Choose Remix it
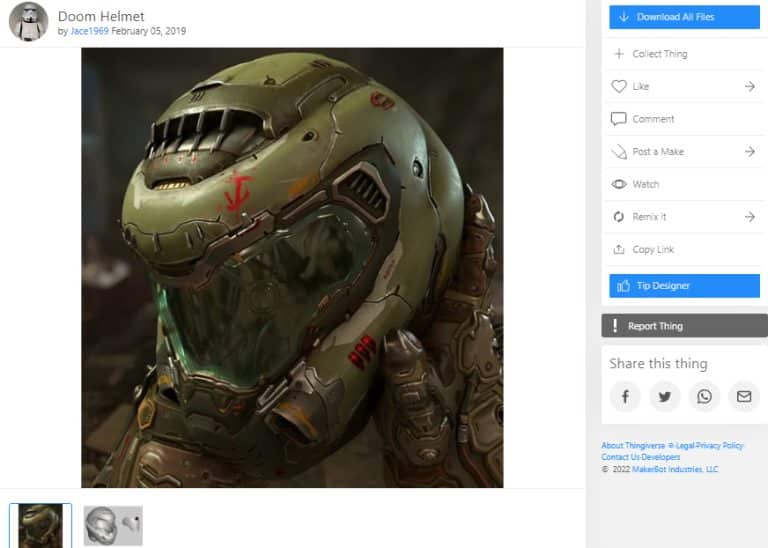This screenshot has width=768, height=548. point(649,216)
